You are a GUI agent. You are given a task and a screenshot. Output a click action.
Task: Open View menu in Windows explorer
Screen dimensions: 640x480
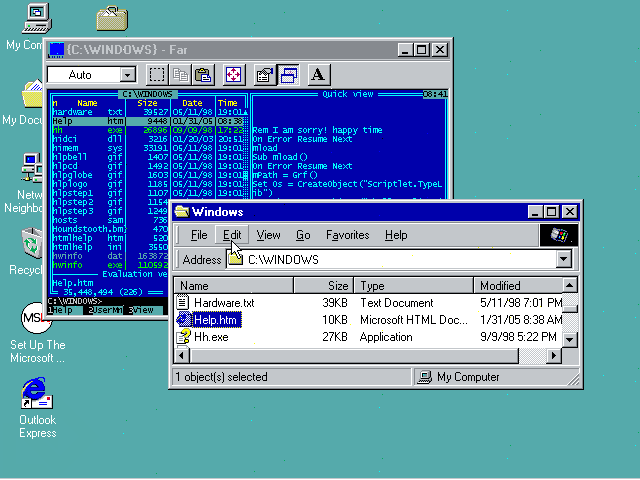(x=268, y=235)
